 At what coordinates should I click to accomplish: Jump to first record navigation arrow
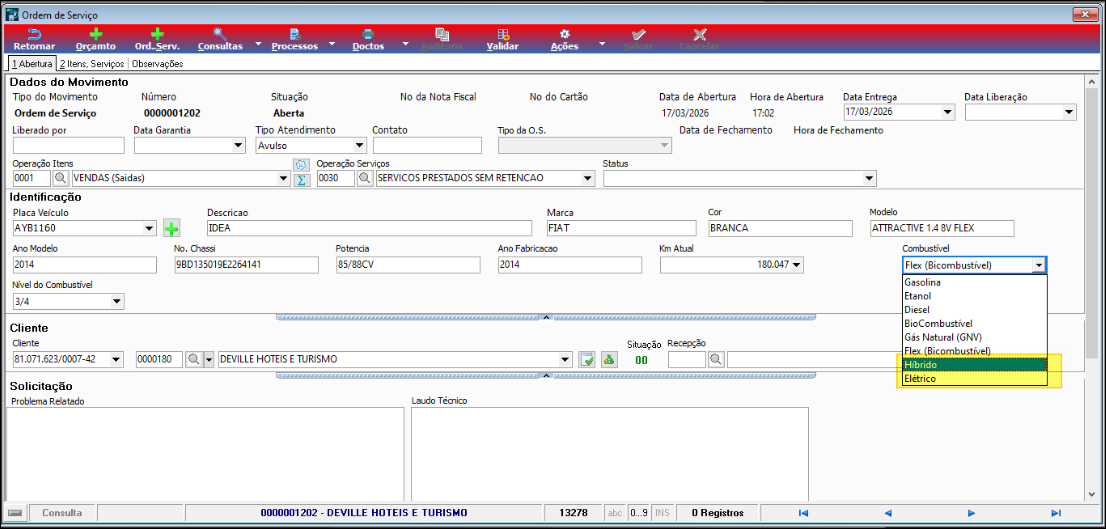point(802,513)
